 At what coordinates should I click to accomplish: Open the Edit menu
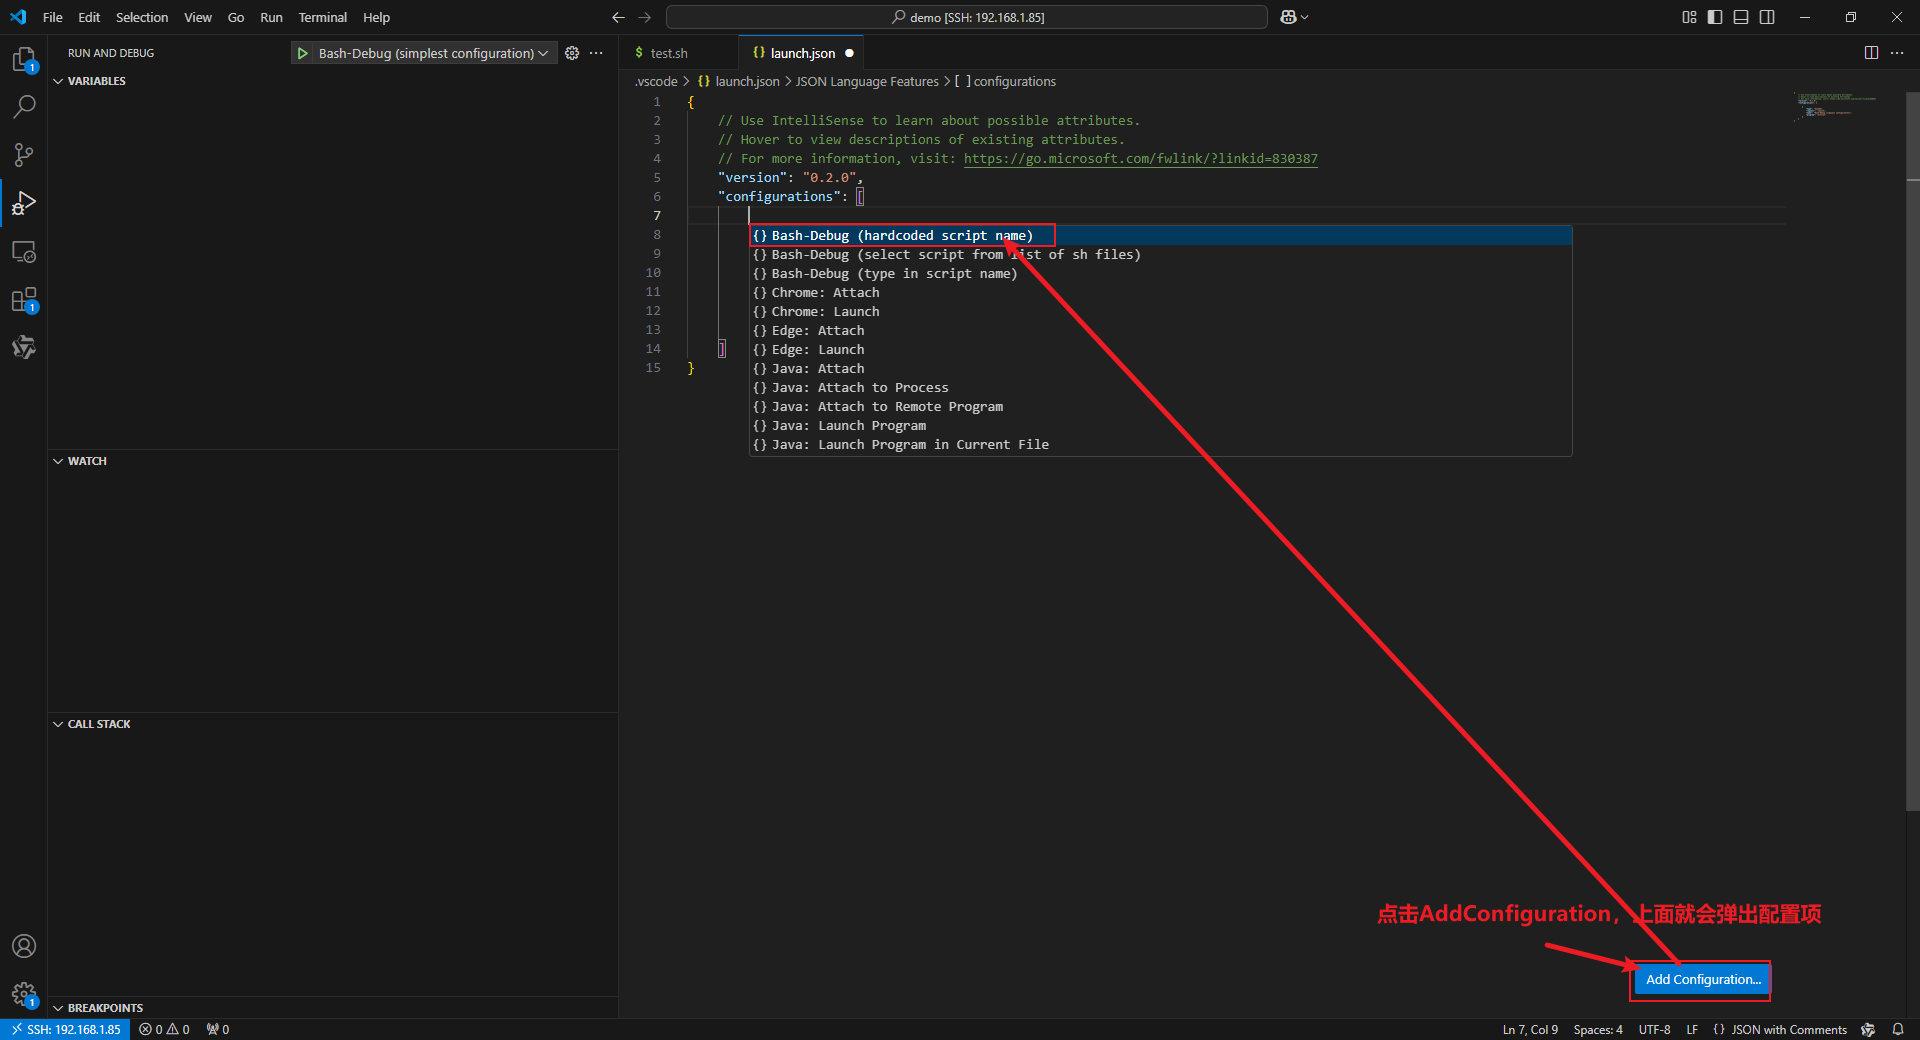pyautogui.click(x=89, y=17)
